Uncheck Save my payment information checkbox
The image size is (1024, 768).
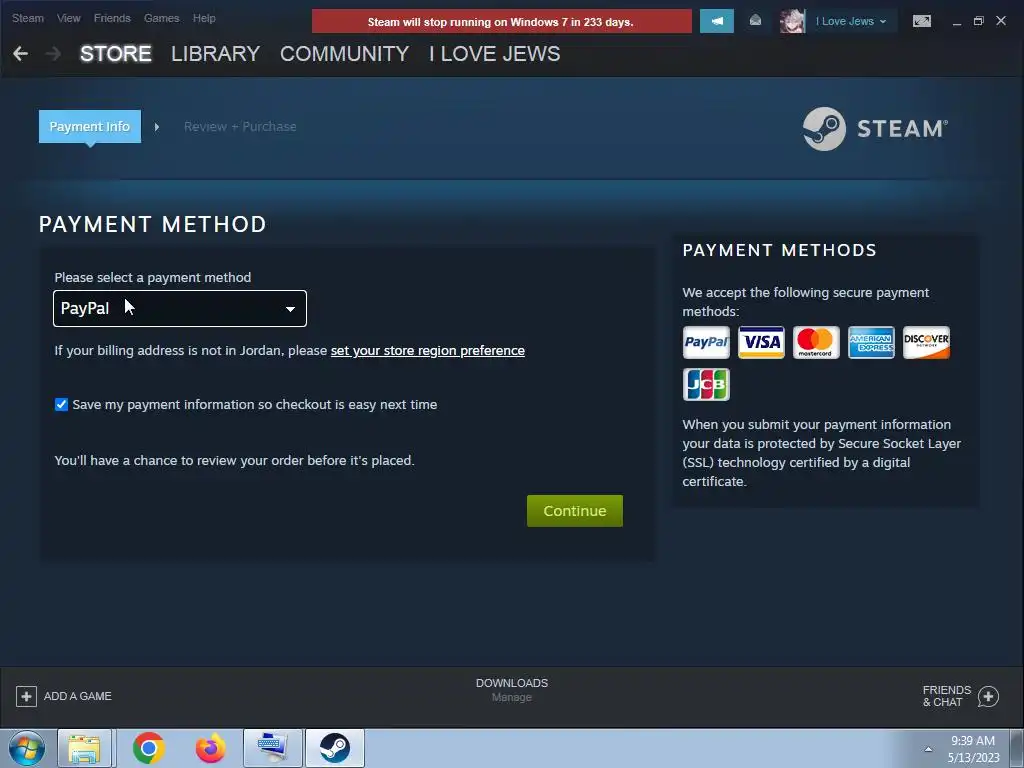(x=61, y=404)
